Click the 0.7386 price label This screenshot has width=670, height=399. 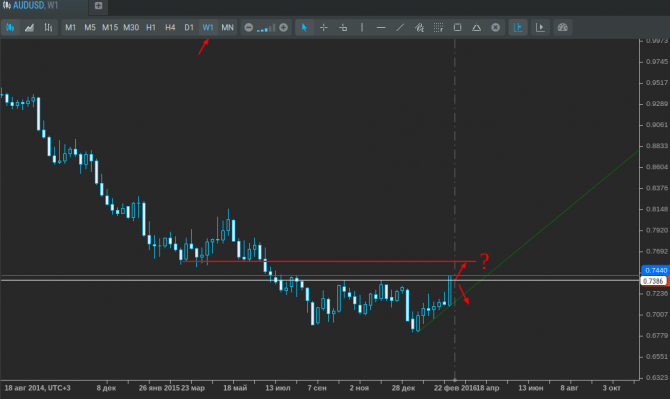(654, 281)
